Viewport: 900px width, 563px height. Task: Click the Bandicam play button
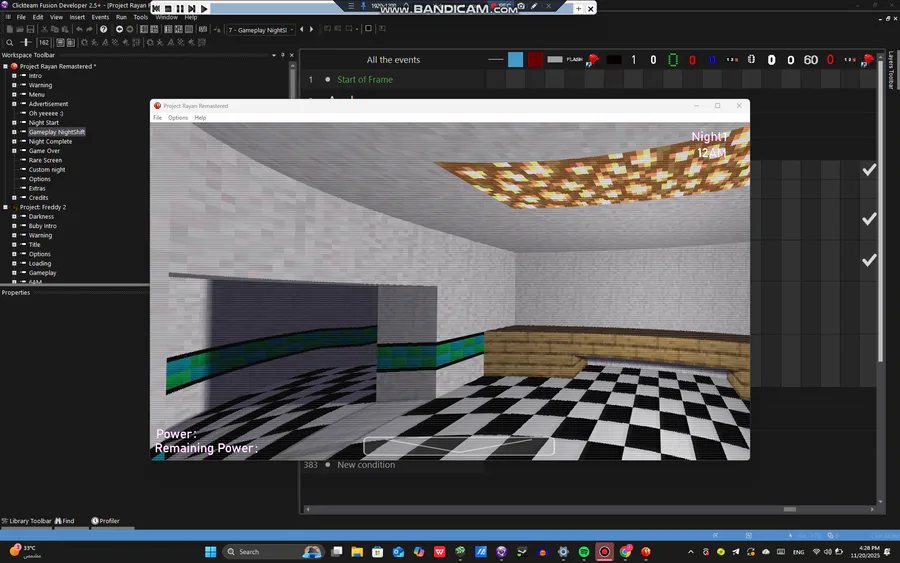pos(204,9)
